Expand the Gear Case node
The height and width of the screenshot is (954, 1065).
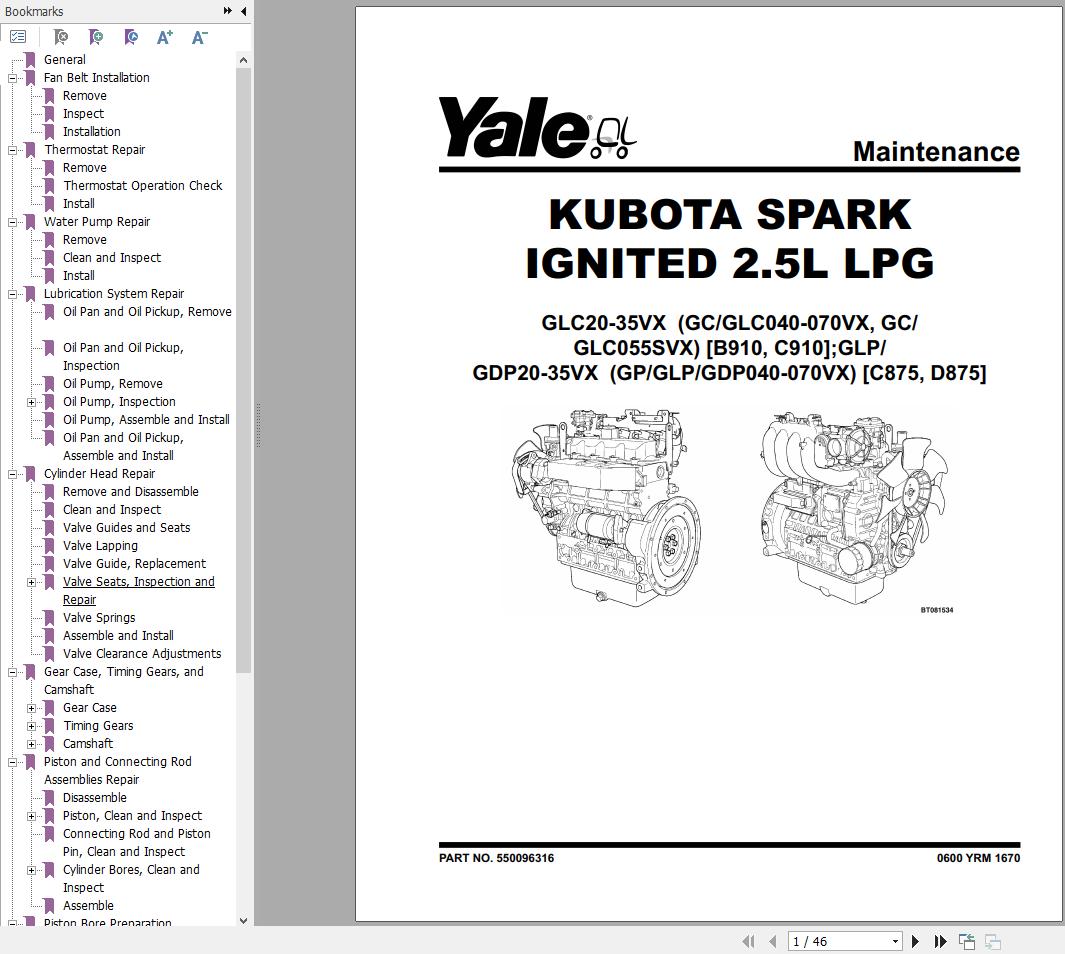coord(31,708)
